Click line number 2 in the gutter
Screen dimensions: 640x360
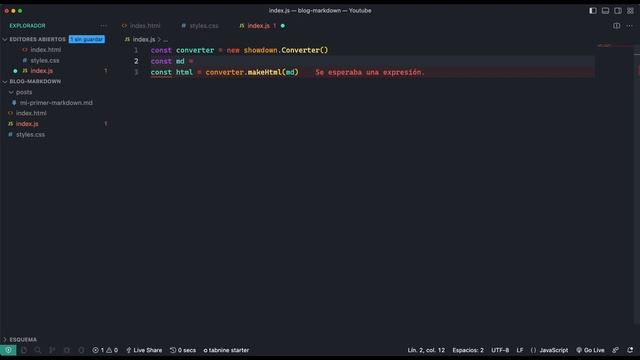pos(136,61)
